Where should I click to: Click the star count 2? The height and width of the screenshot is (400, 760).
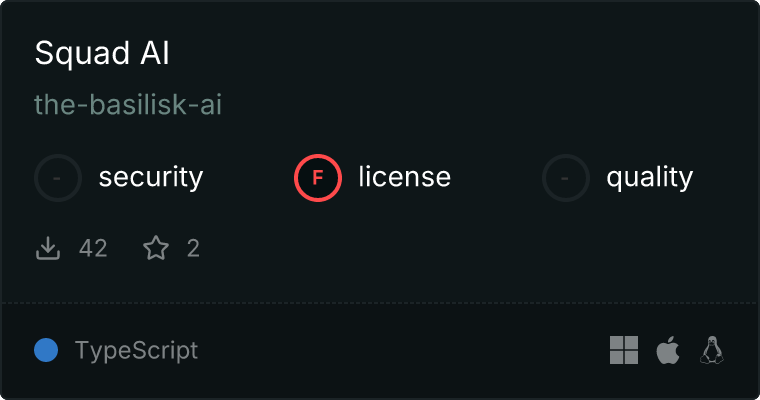pyautogui.click(x=193, y=248)
